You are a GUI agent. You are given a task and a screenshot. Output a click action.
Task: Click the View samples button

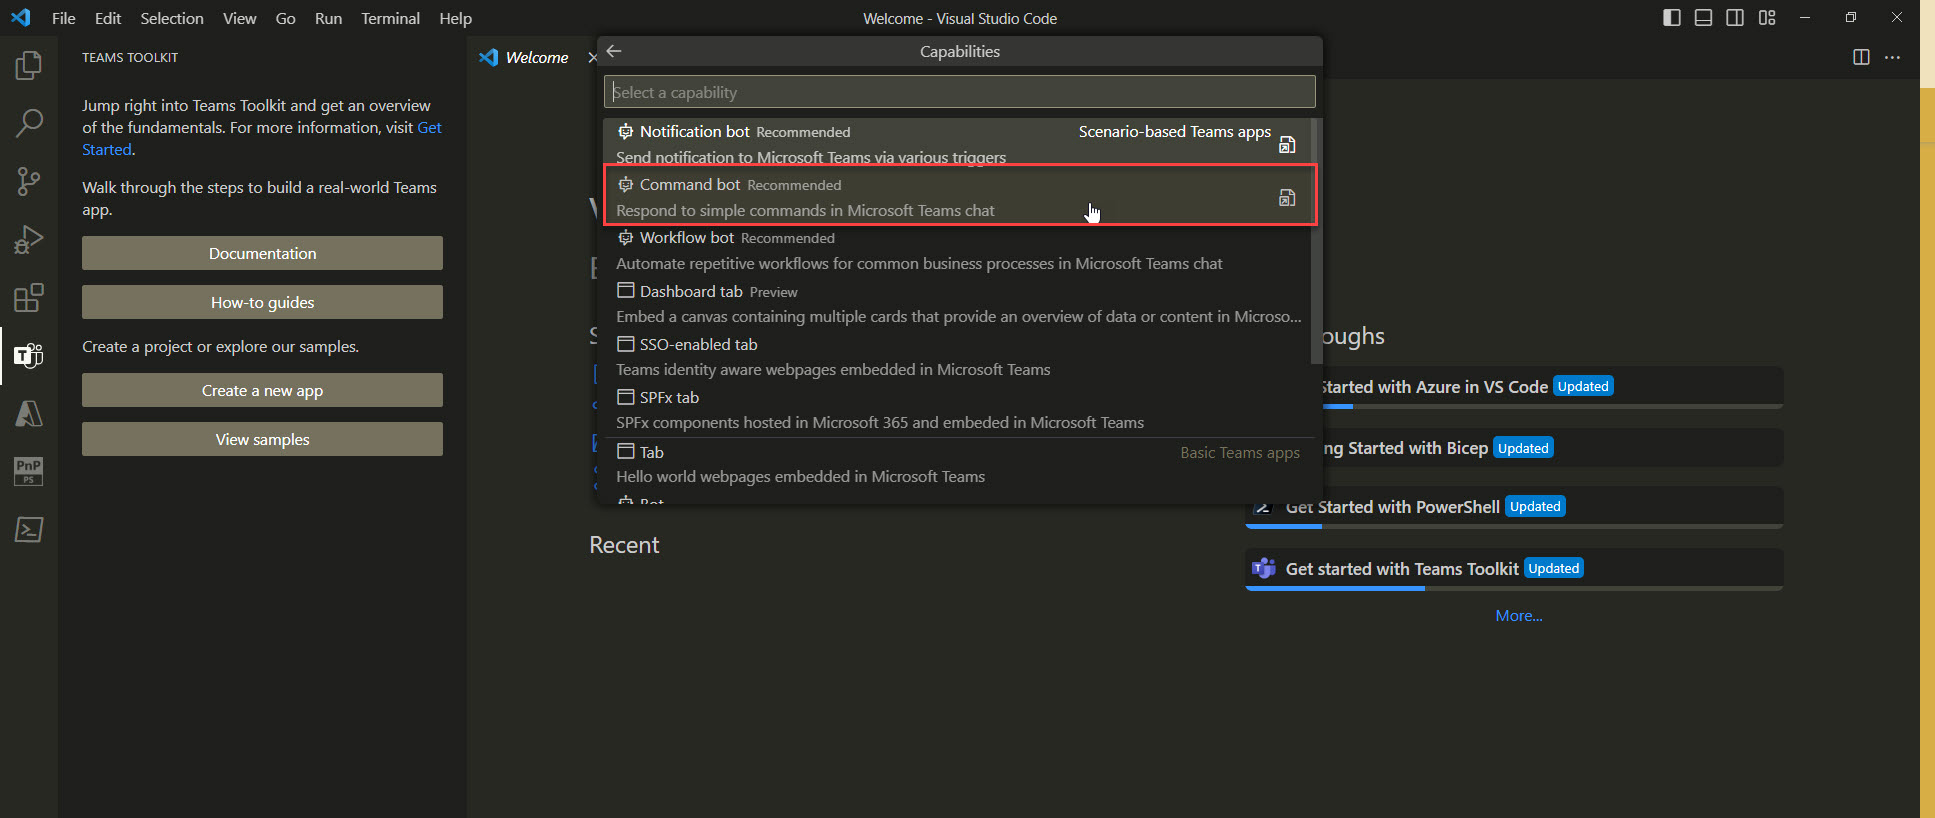pos(262,439)
